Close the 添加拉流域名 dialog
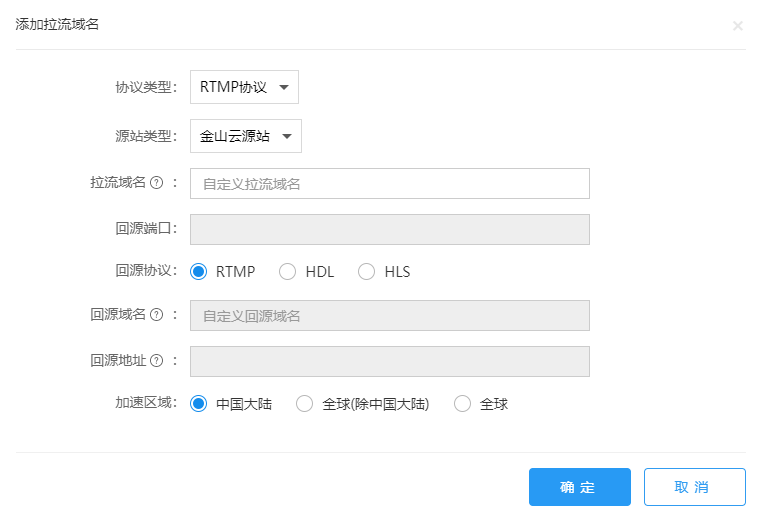This screenshot has height=515, width=759. (737, 26)
